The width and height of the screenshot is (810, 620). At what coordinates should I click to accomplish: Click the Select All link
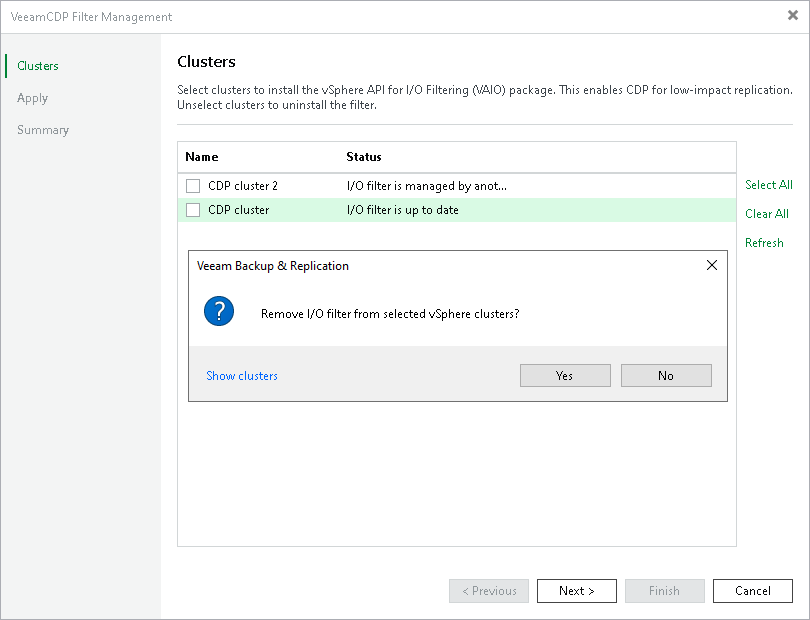pos(769,184)
